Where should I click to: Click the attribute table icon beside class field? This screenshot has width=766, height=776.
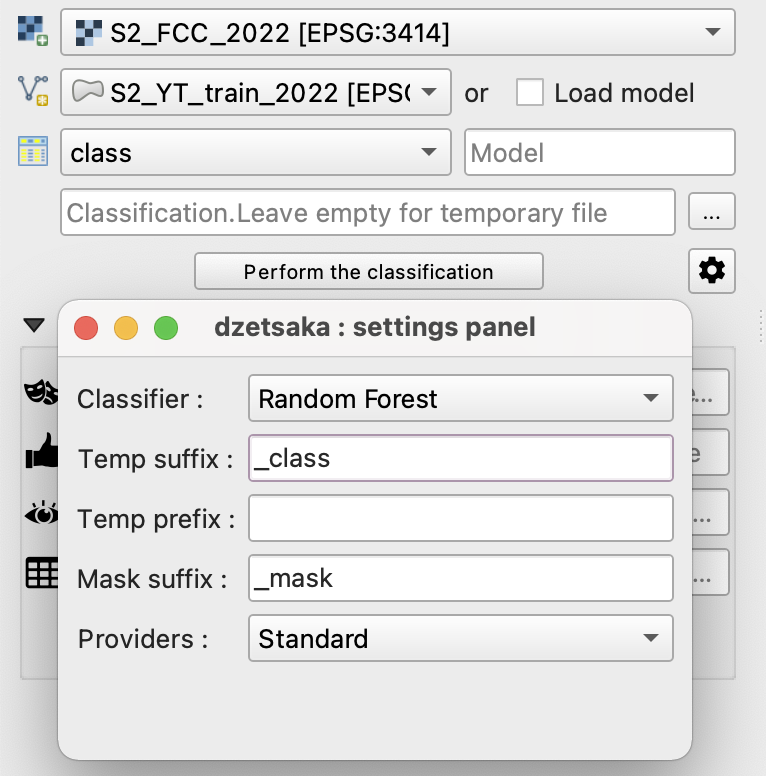tap(32, 152)
